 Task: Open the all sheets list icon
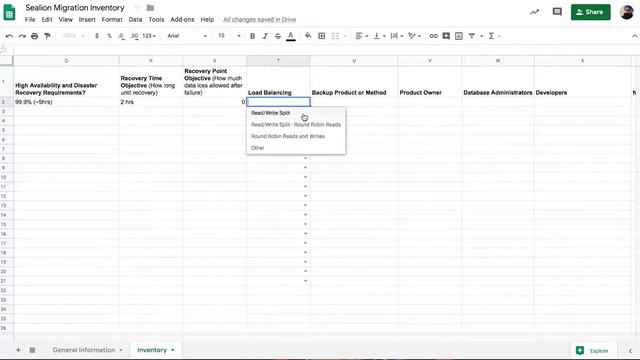tap(32, 350)
